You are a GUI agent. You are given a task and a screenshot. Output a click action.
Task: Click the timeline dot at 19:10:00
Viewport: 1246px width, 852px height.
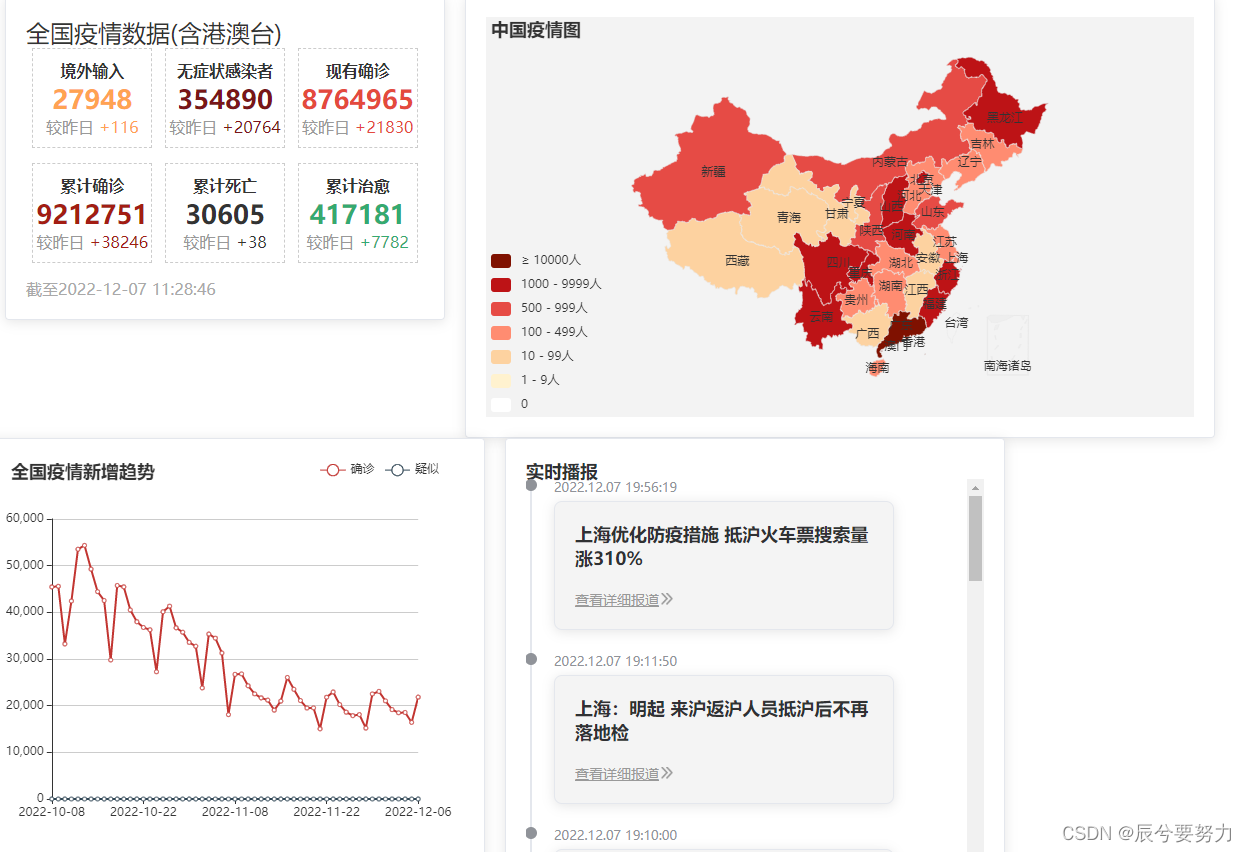(x=531, y=833)
